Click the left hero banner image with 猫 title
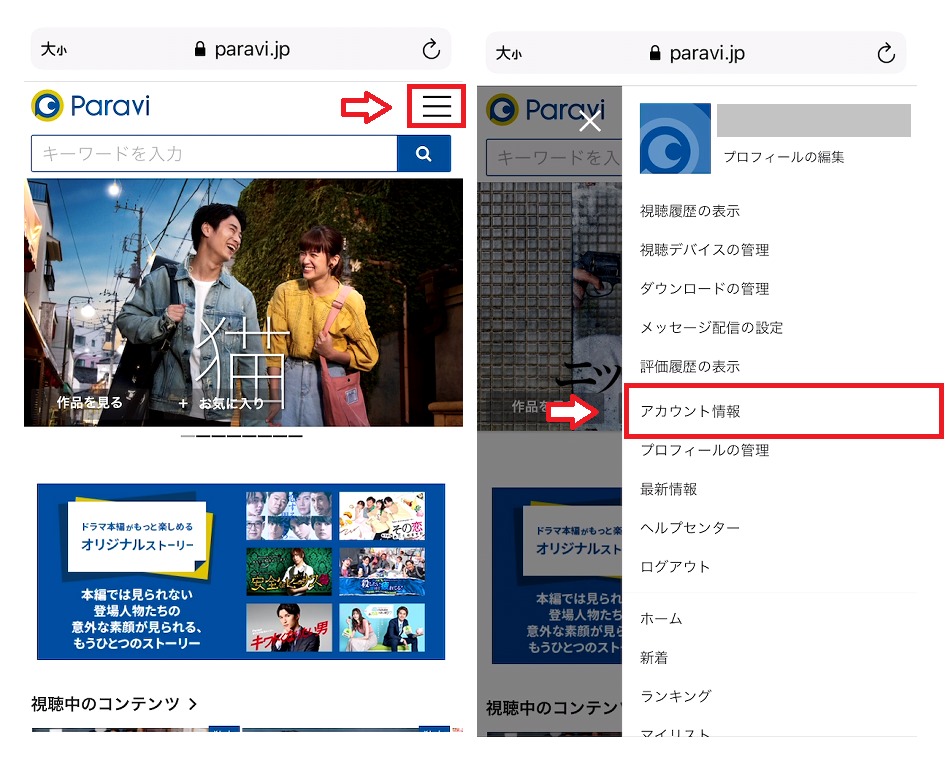 243,302
